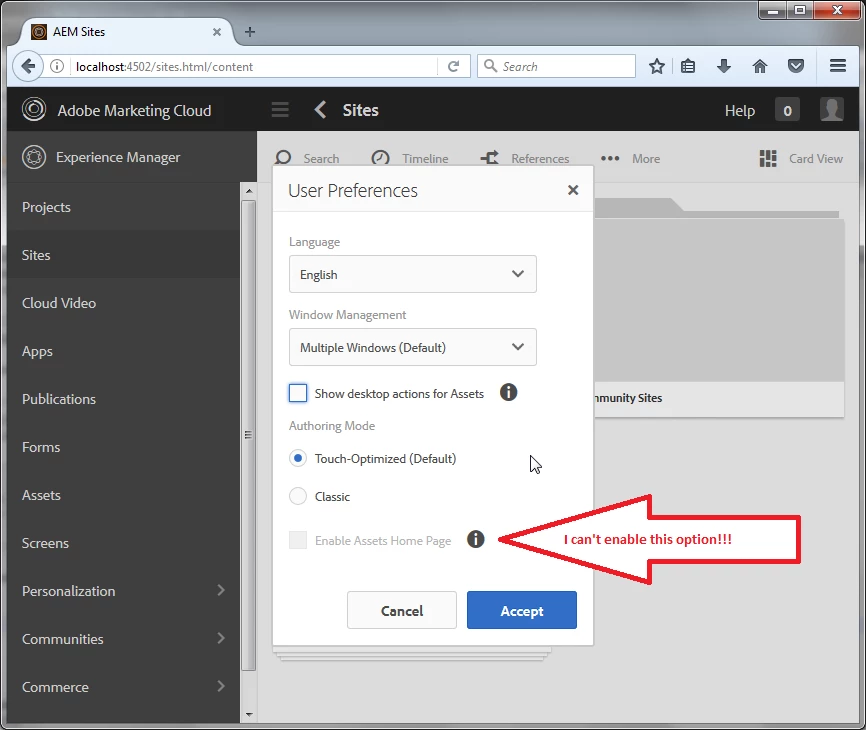The width and height of the screenshot is (866, 730).
Task: Bookmark this page with the star icon
Action: 657,66
